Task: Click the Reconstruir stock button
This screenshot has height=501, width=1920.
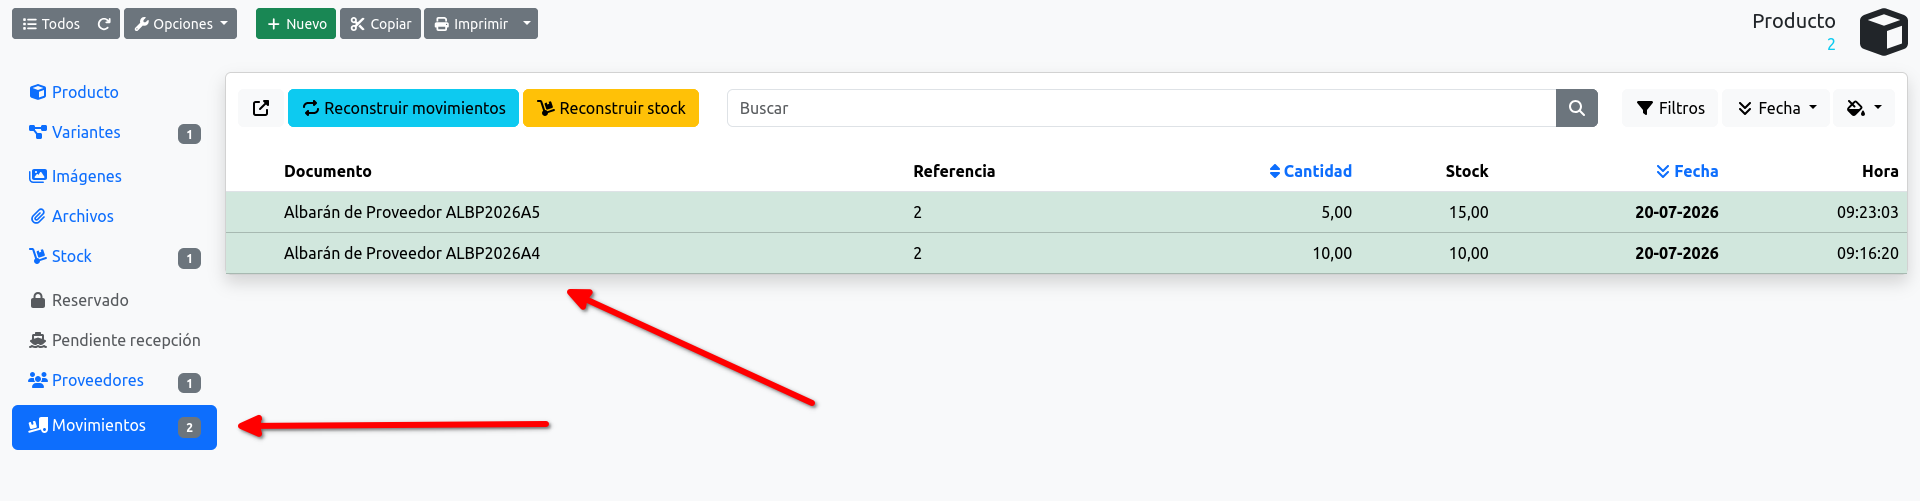Action: pyautogui.click(x=611, y=108)
